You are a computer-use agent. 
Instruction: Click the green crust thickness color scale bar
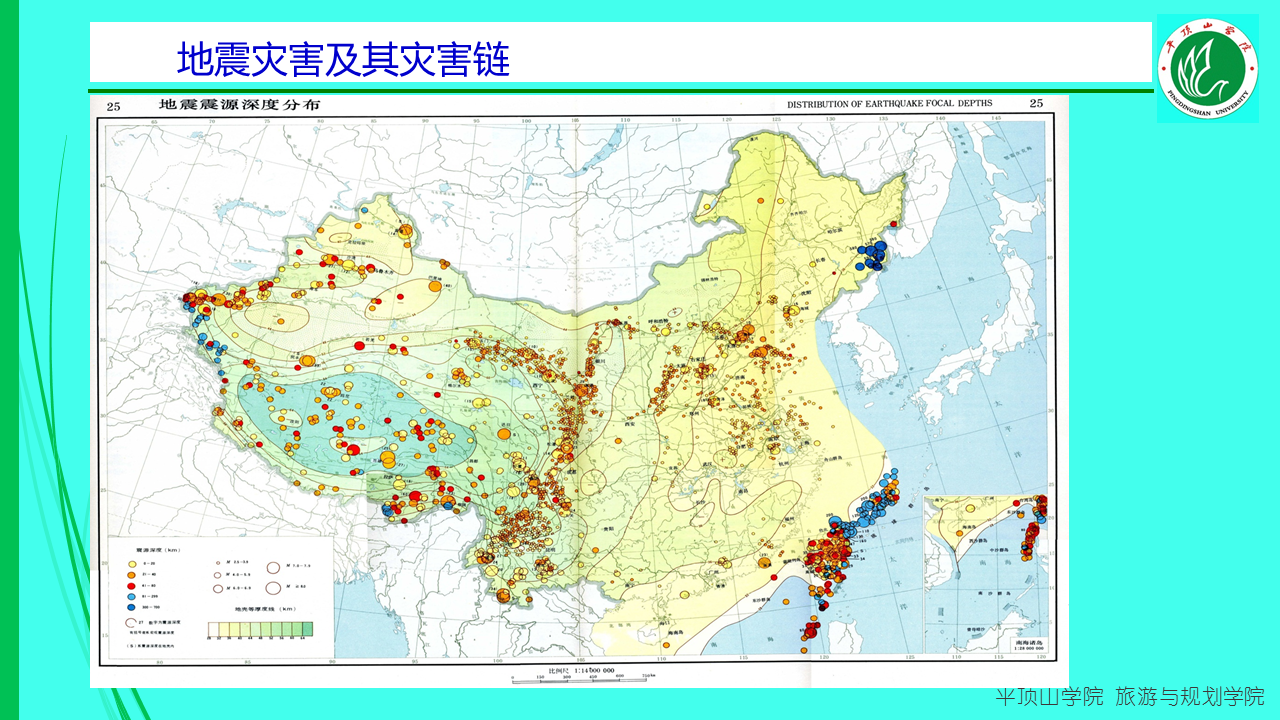click(x=260, y=629)
